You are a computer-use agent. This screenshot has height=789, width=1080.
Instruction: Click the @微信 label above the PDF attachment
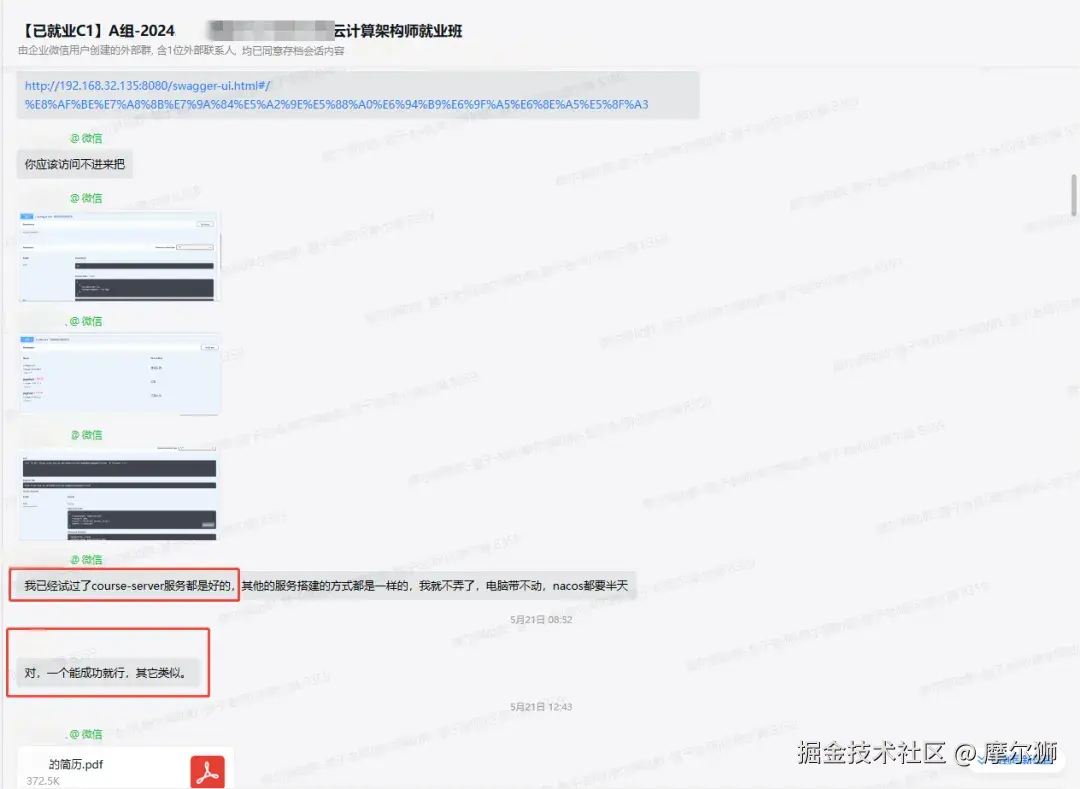tap(87, 734)
